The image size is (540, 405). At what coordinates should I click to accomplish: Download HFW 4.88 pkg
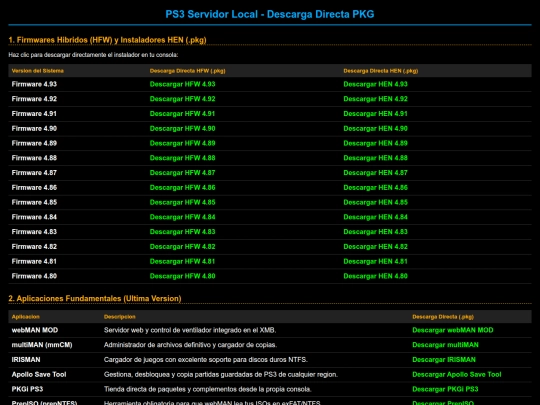(183, 158)
